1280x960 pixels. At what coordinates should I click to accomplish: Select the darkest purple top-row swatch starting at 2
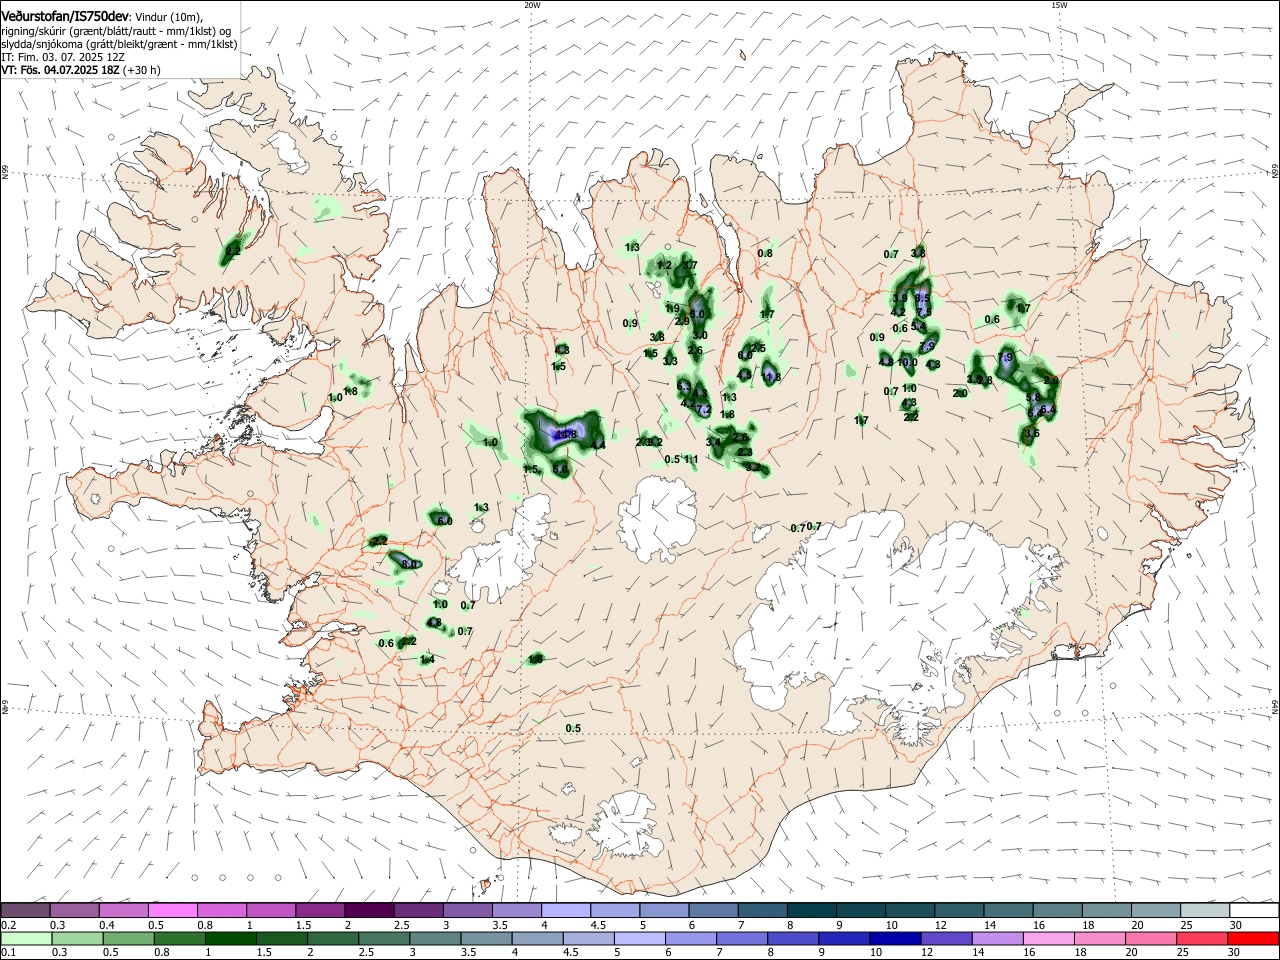[369, 910]
